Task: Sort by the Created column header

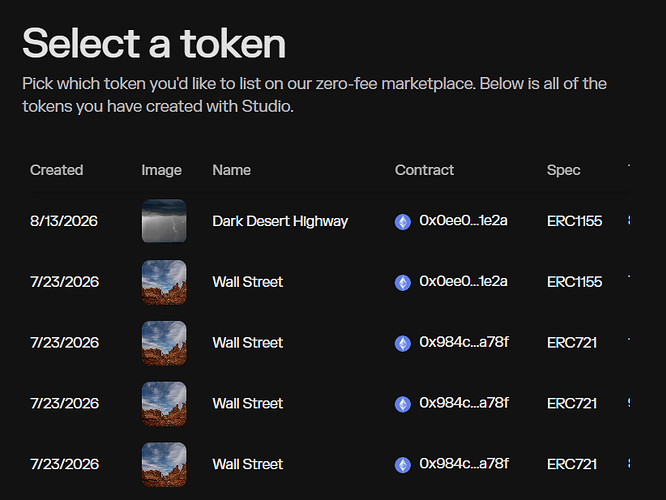Action: [56, 170]
